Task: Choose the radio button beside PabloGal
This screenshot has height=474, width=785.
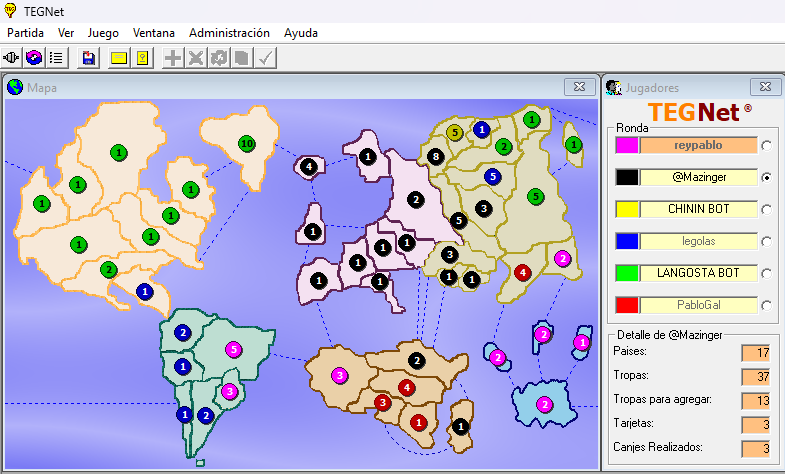Action: [x=767, y=305]
